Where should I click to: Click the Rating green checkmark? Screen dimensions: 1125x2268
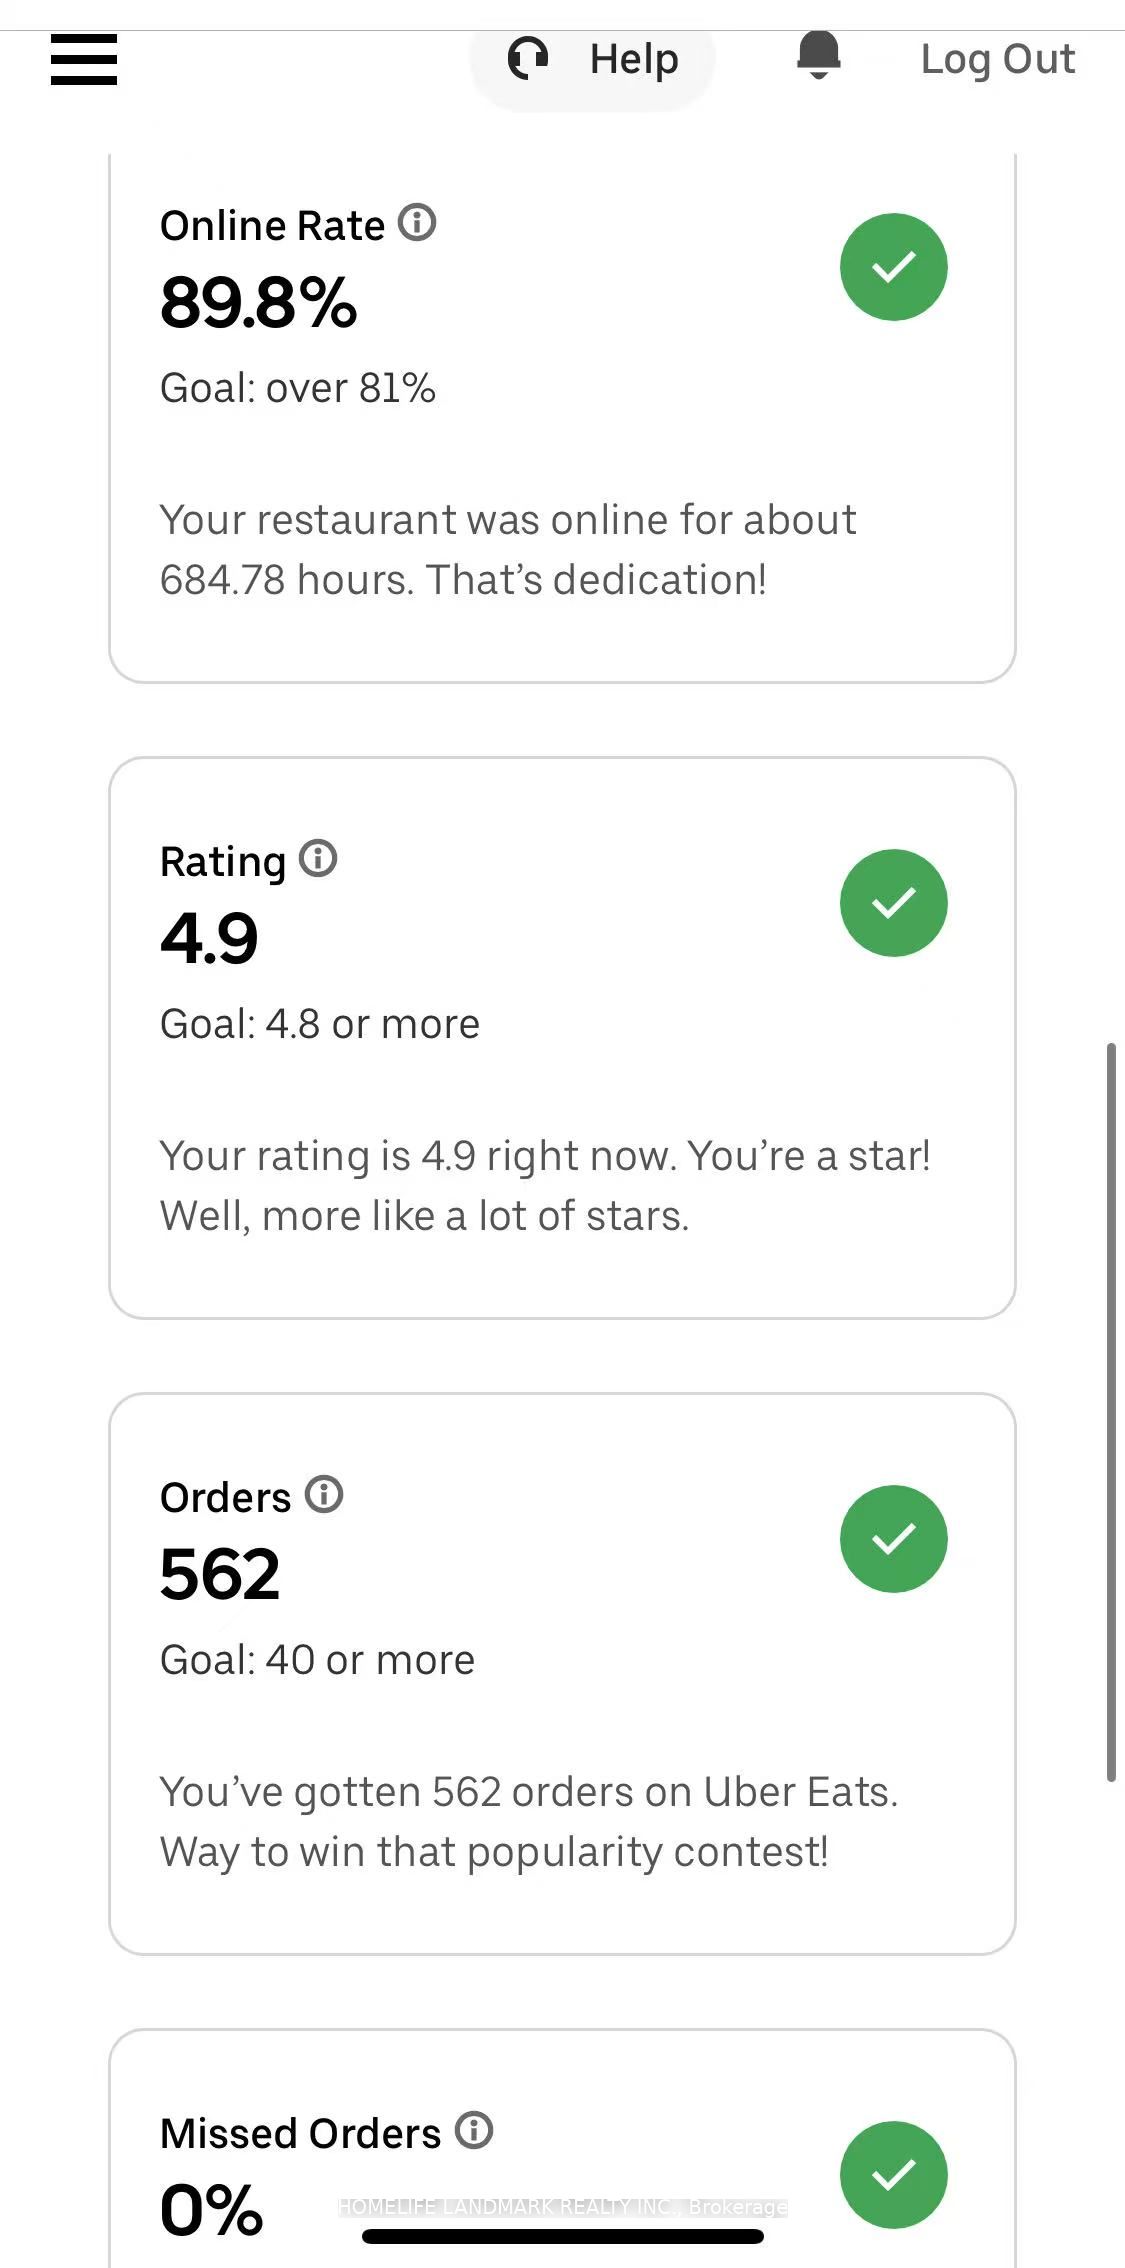coord(893,903)
